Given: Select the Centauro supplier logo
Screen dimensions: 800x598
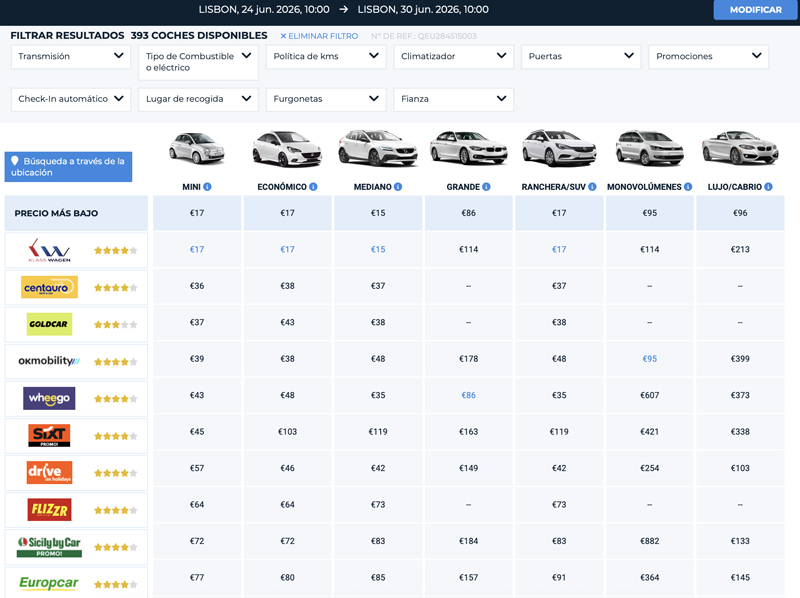Looking at the screenshot, I should coord(49,287).
